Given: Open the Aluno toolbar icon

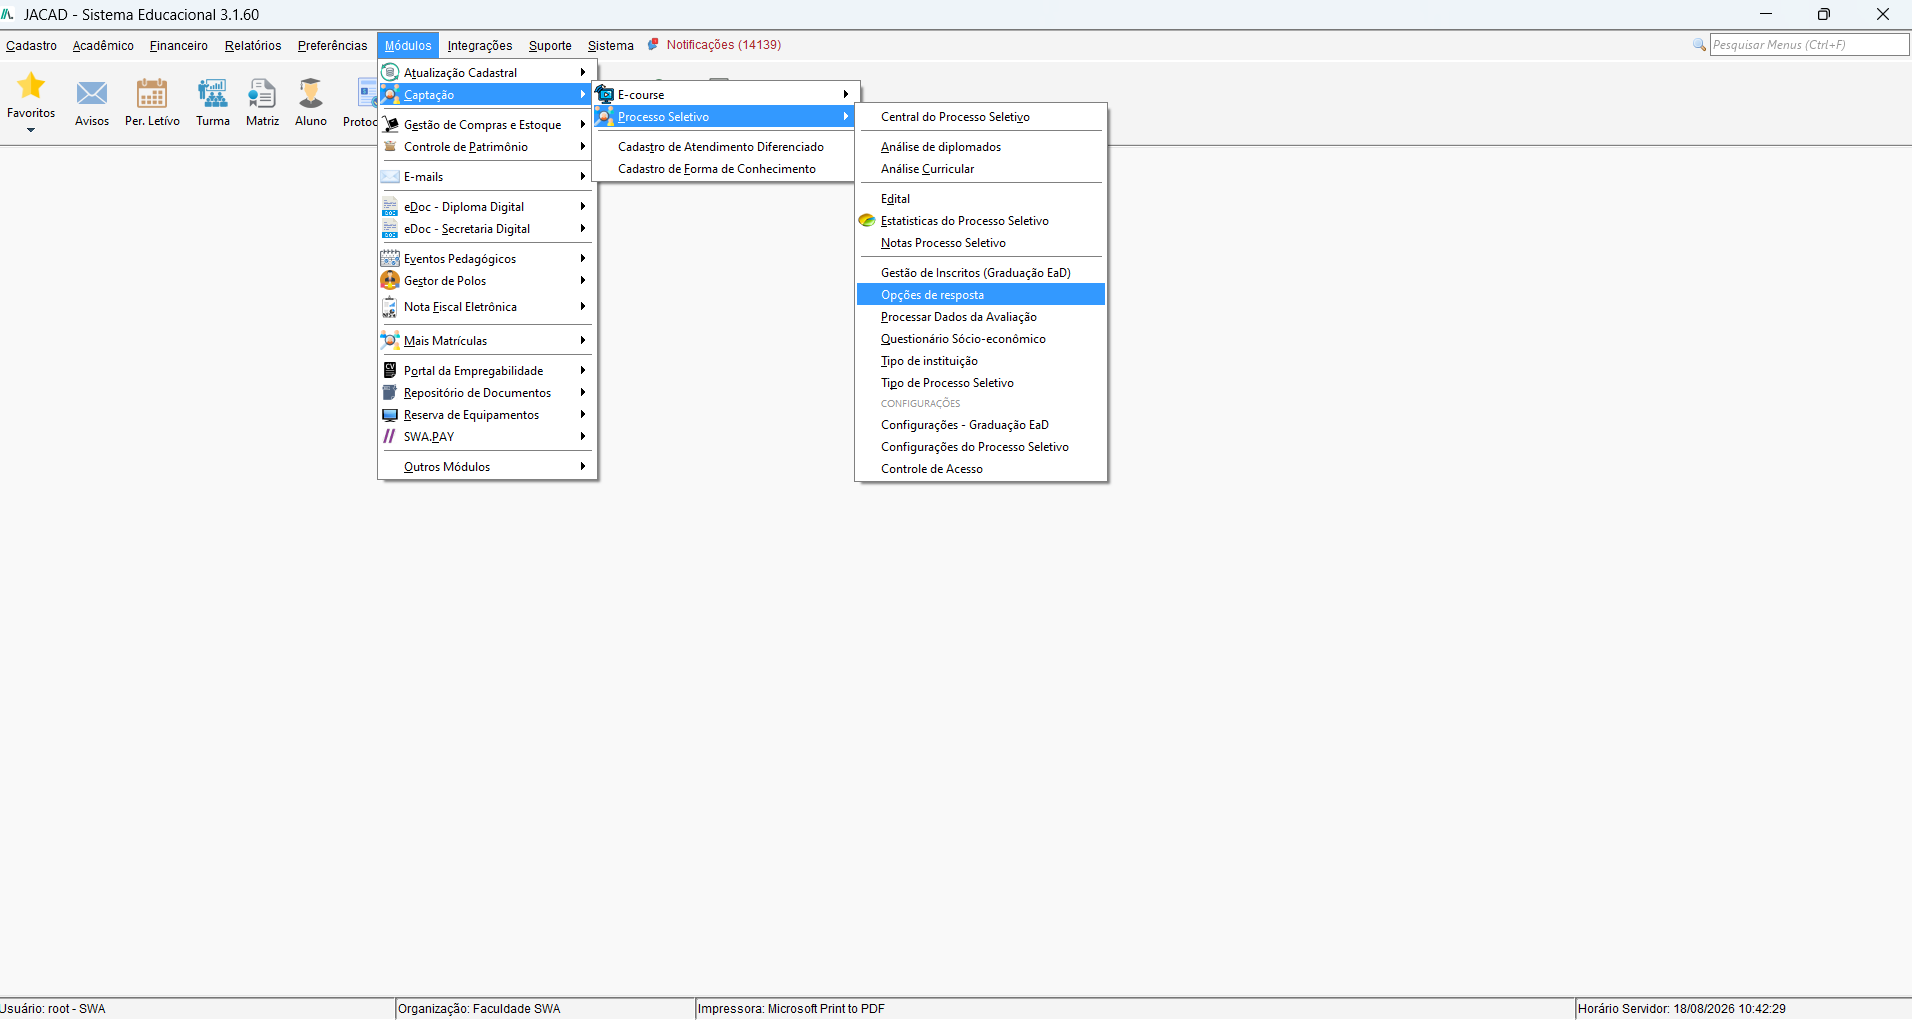Looking at the screenshot, I should point(311,94).
